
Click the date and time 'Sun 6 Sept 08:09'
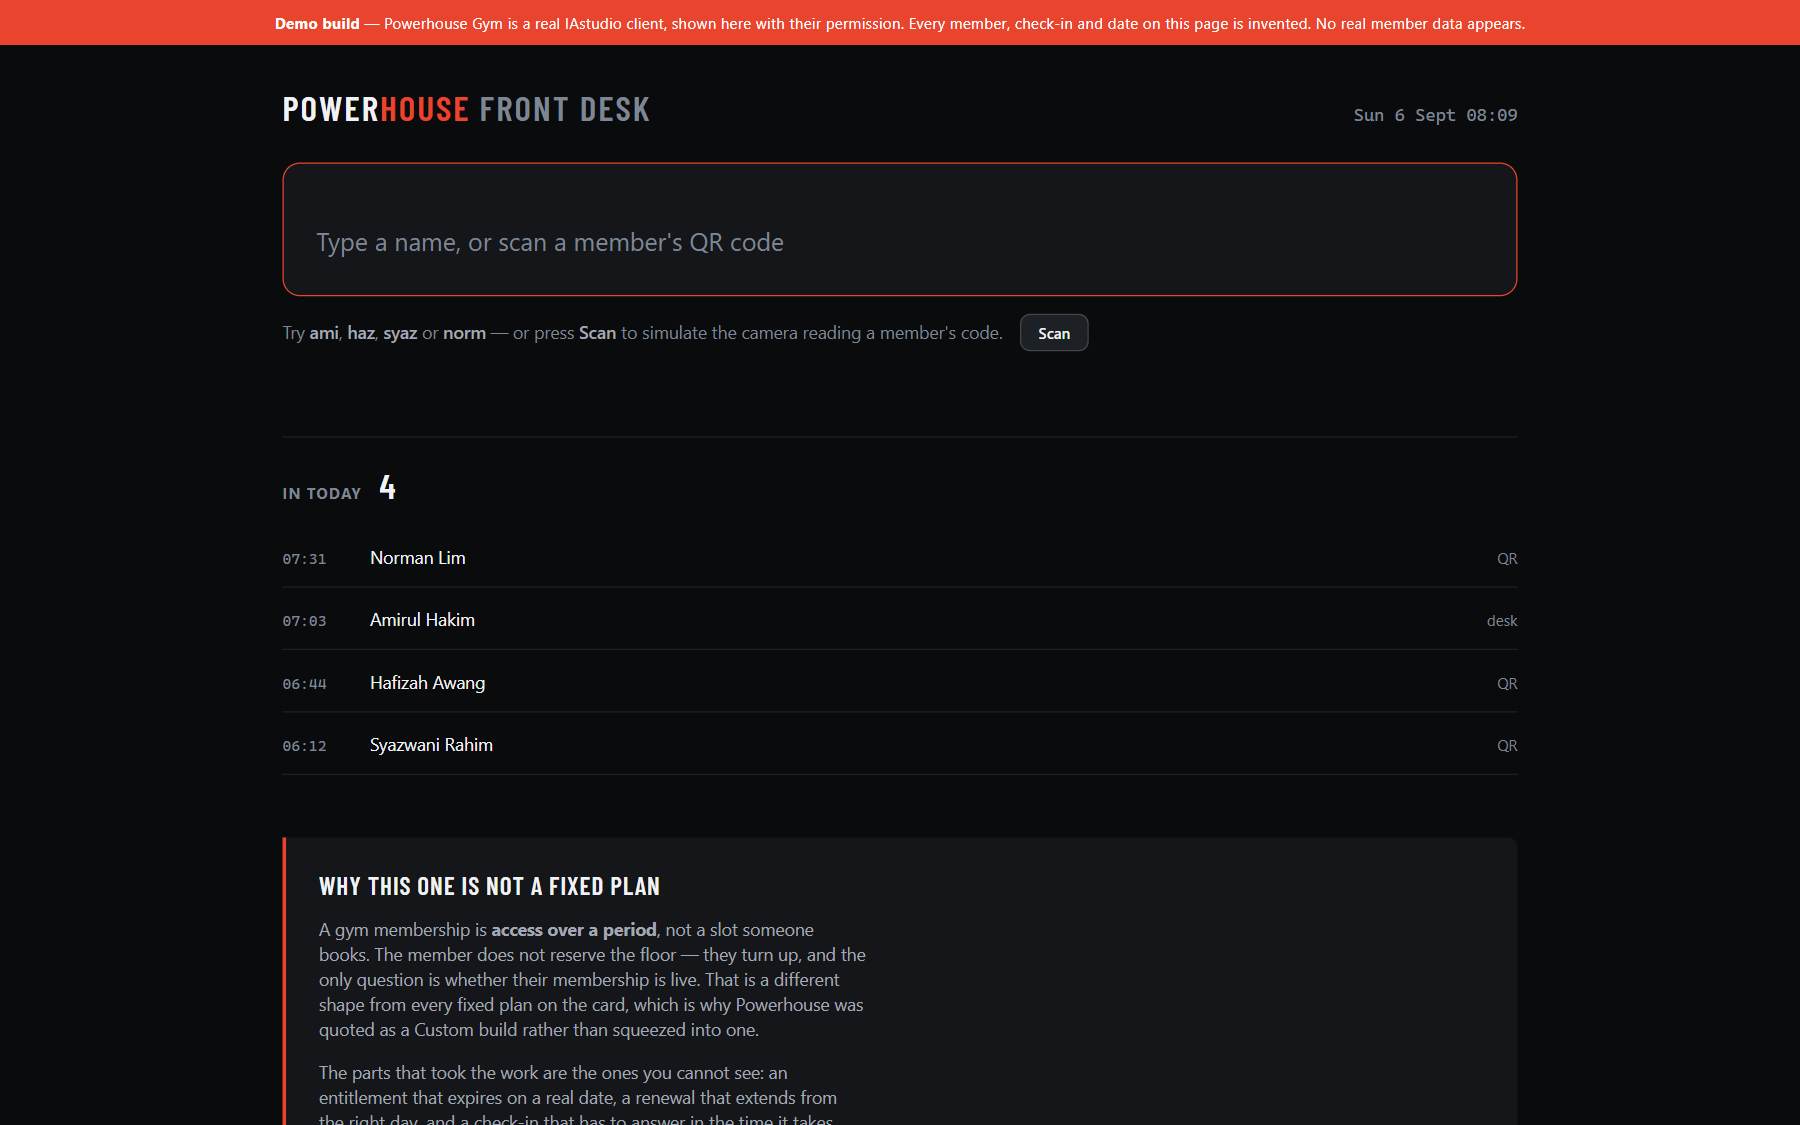[1435, 115]
